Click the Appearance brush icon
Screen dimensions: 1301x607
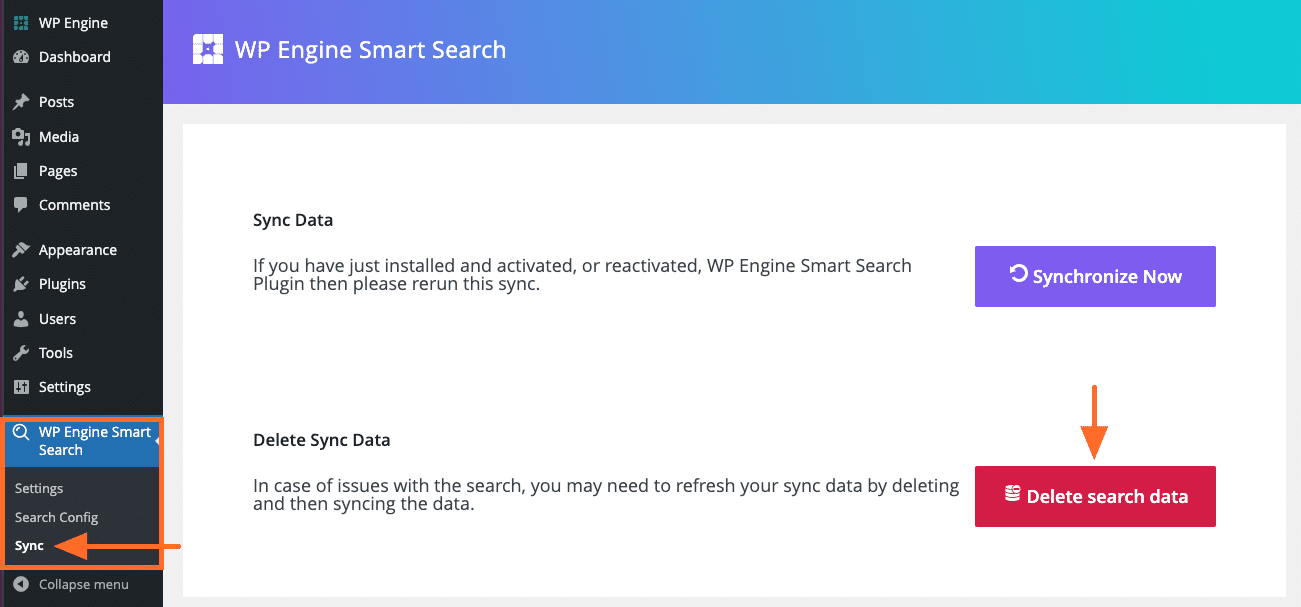coord(22,249)
